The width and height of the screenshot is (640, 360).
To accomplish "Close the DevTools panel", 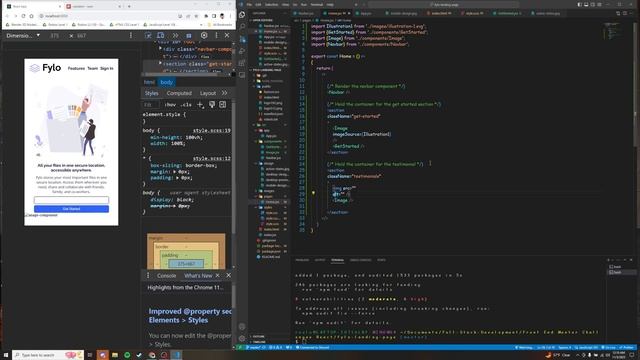I will 227,36.
